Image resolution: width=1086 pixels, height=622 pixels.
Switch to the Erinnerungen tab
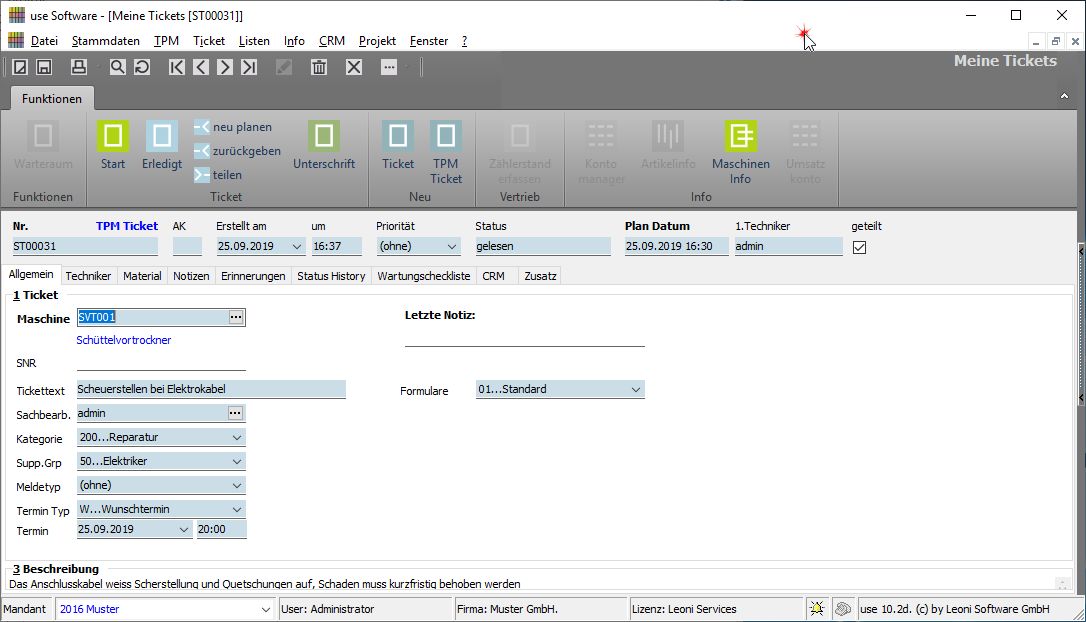253,276
